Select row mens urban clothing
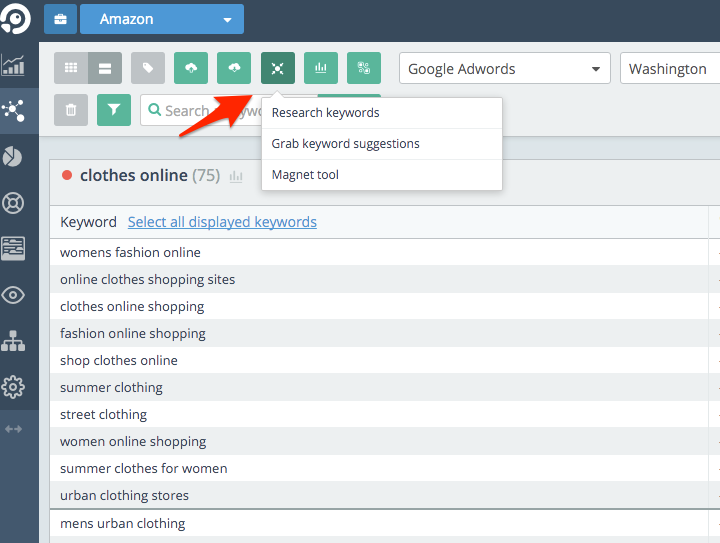Viewport: 720px width, 543px height. (x=379, y=524)
